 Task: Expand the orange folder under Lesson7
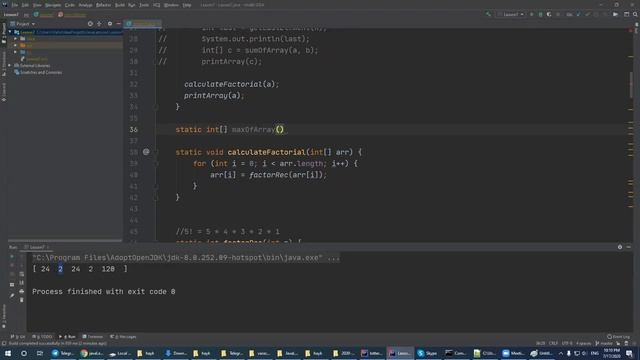click(x=16, y=45)
